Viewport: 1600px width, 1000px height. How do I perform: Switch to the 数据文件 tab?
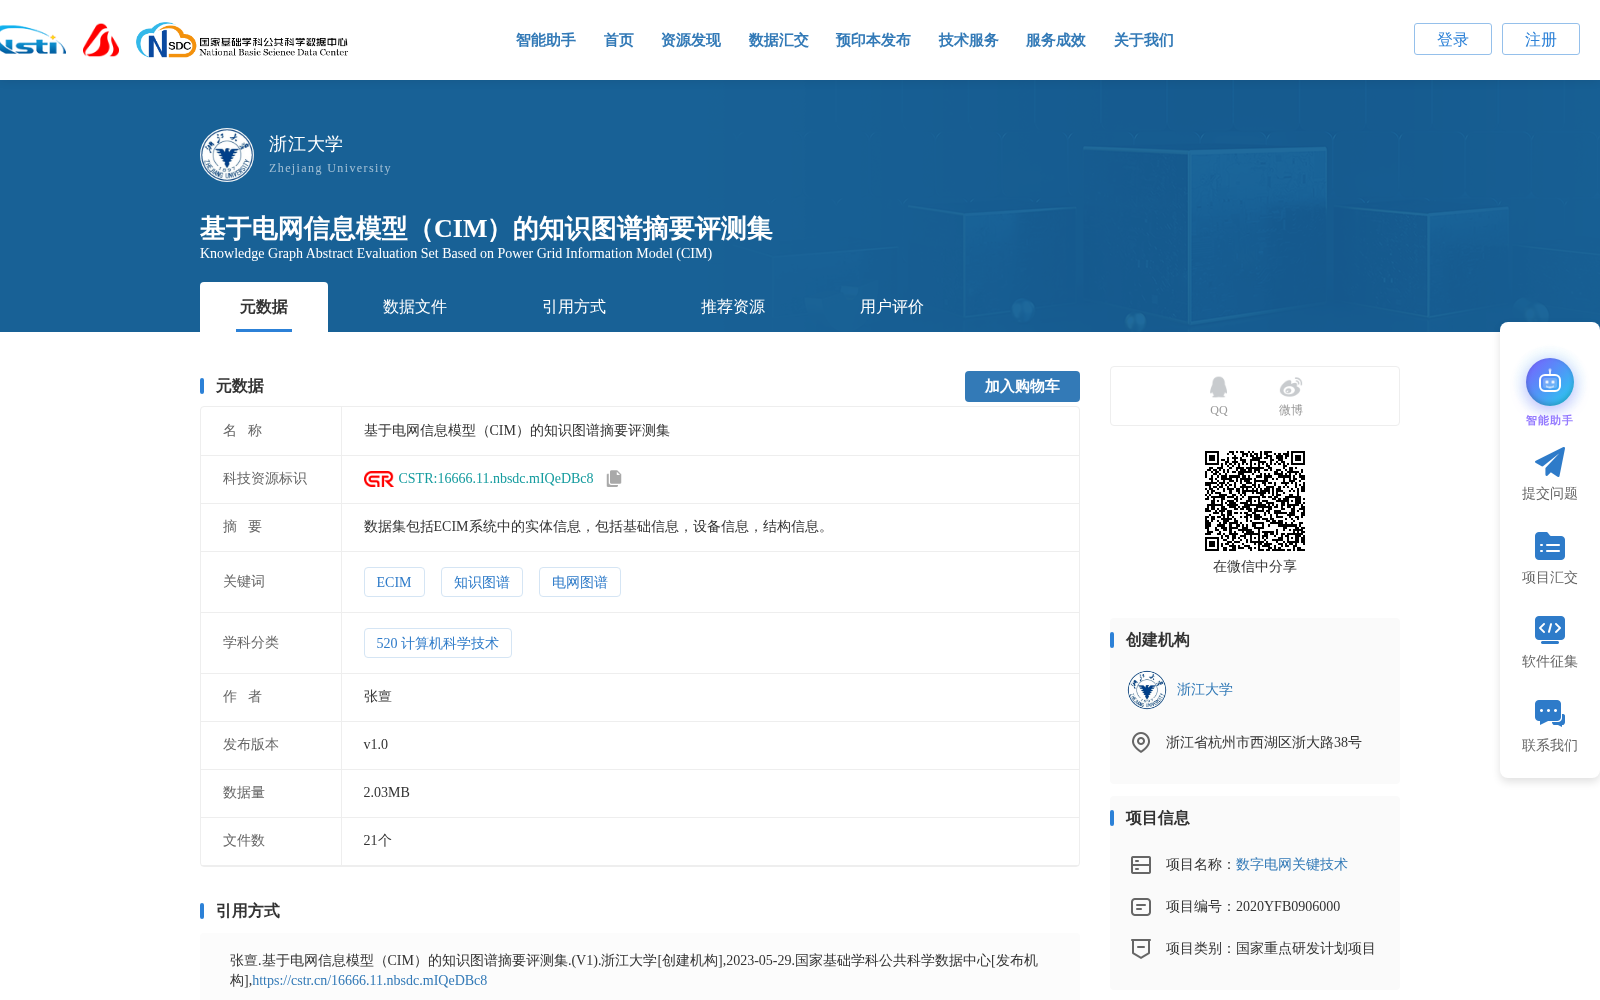point(415,307)
